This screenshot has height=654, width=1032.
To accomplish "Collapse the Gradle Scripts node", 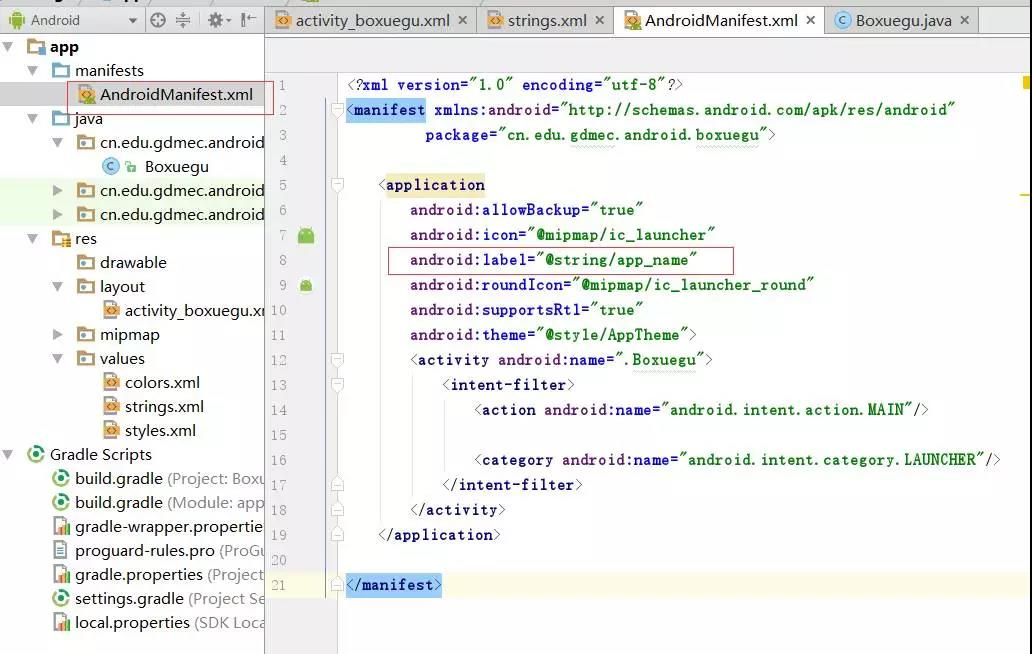I will tap(8, 455).
